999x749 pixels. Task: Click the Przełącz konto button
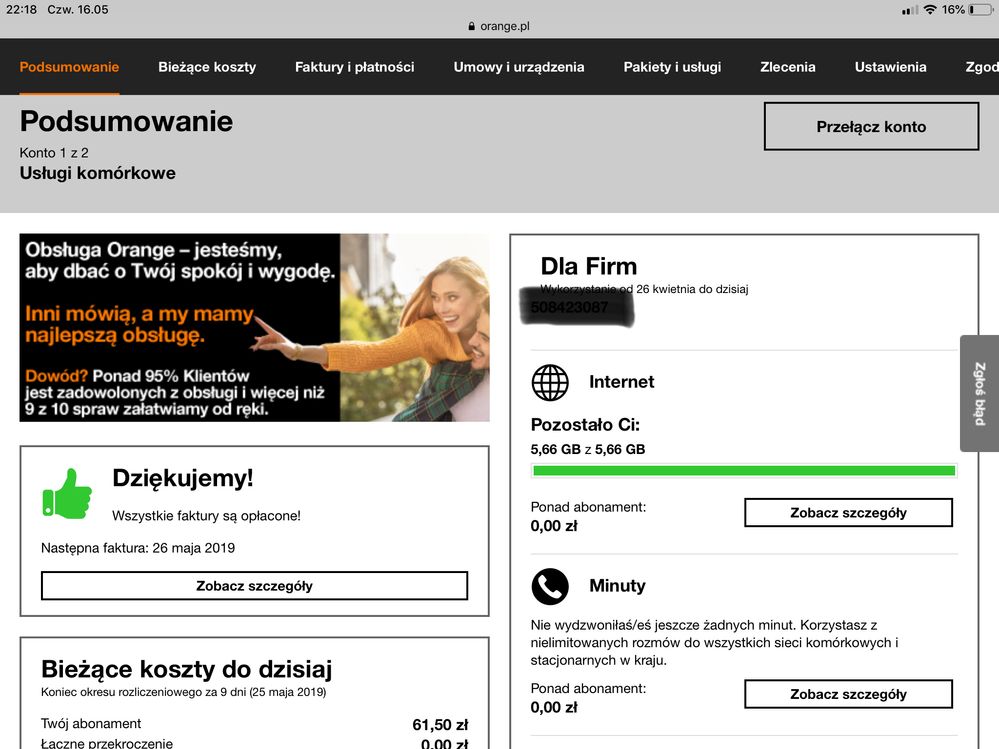(871, 126)
